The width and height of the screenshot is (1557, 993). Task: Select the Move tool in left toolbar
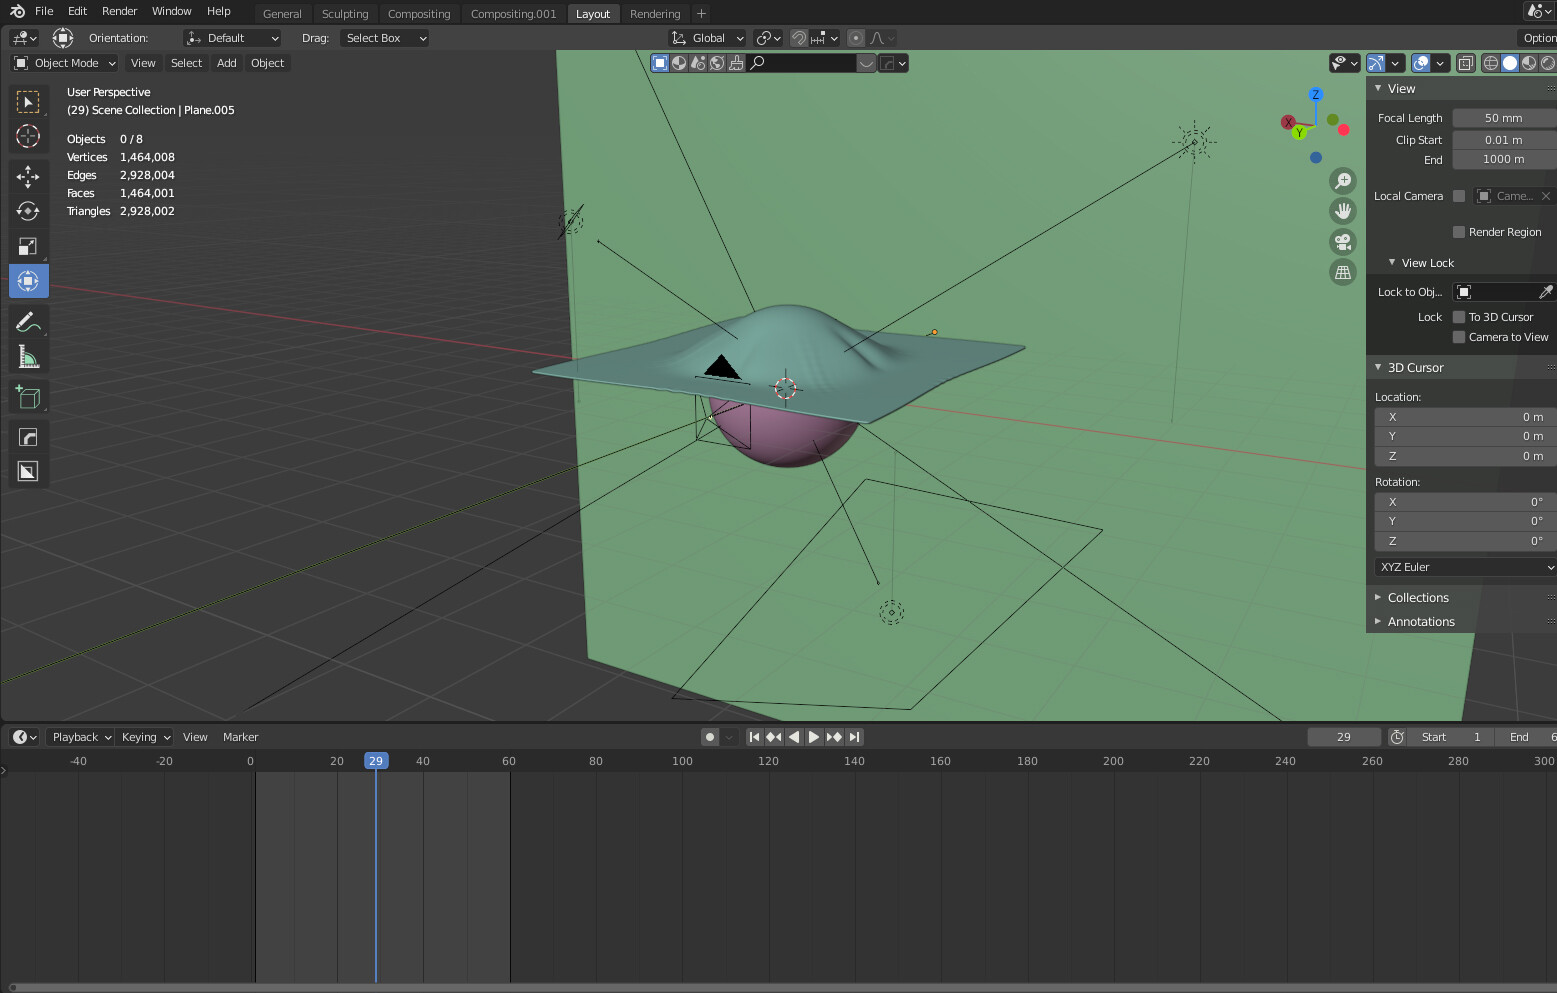coord(28,176)
